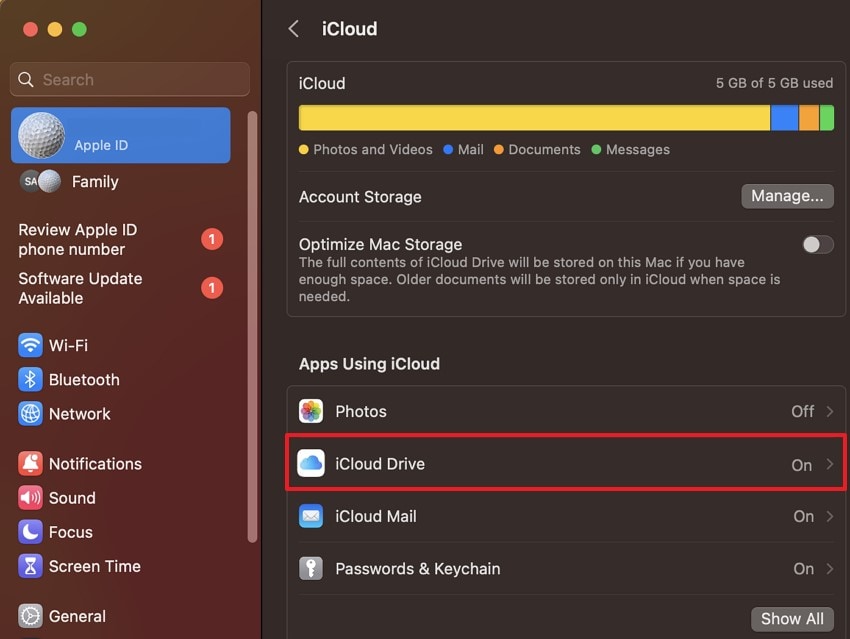
Task: Click the "5 GB of 5 GB used" text
Action: click(774, 83)
